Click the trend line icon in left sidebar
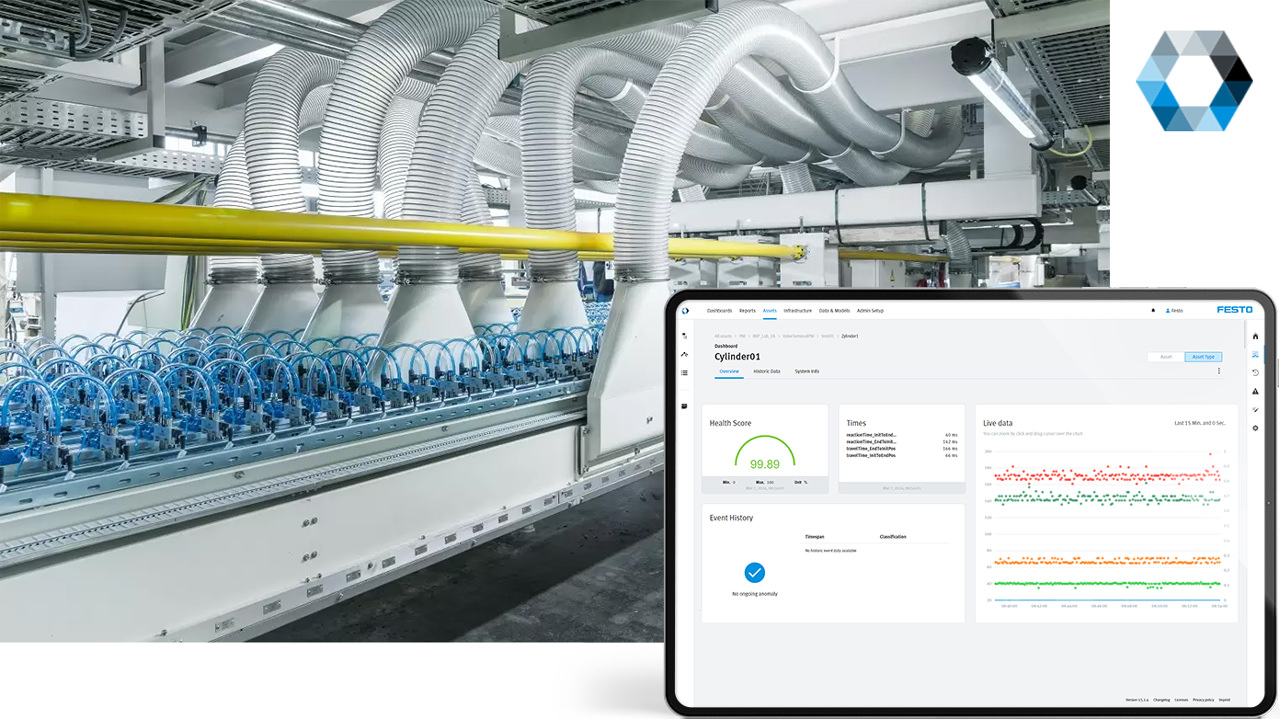 click(684, 354)
